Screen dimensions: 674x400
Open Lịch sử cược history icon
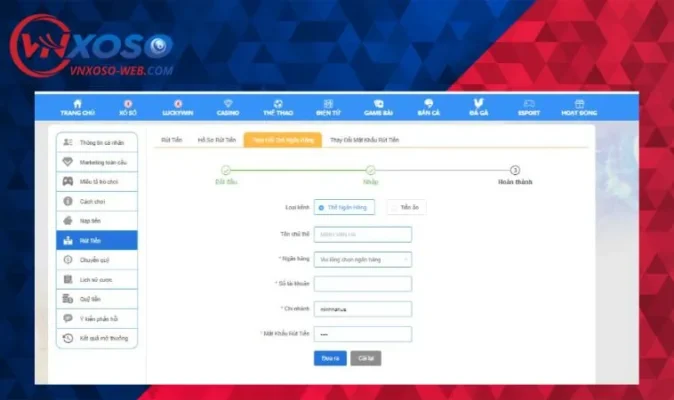click(68, 279)
